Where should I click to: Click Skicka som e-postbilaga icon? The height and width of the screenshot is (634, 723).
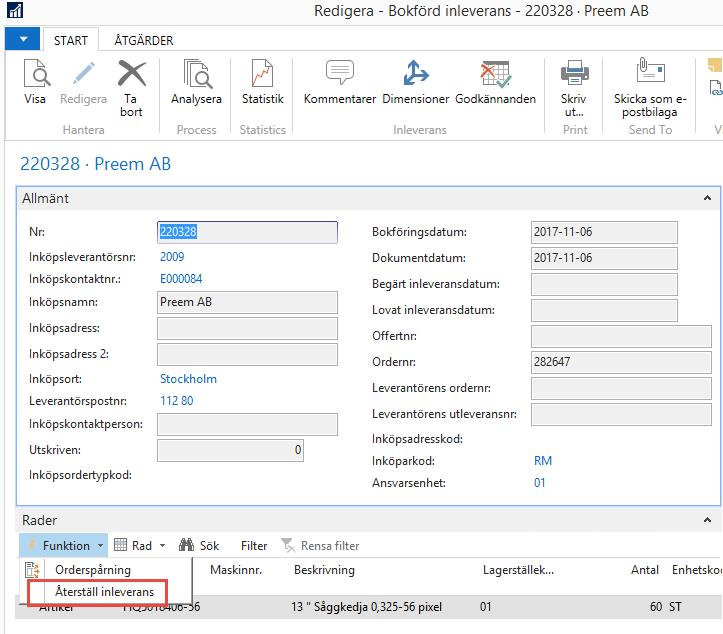650,70
